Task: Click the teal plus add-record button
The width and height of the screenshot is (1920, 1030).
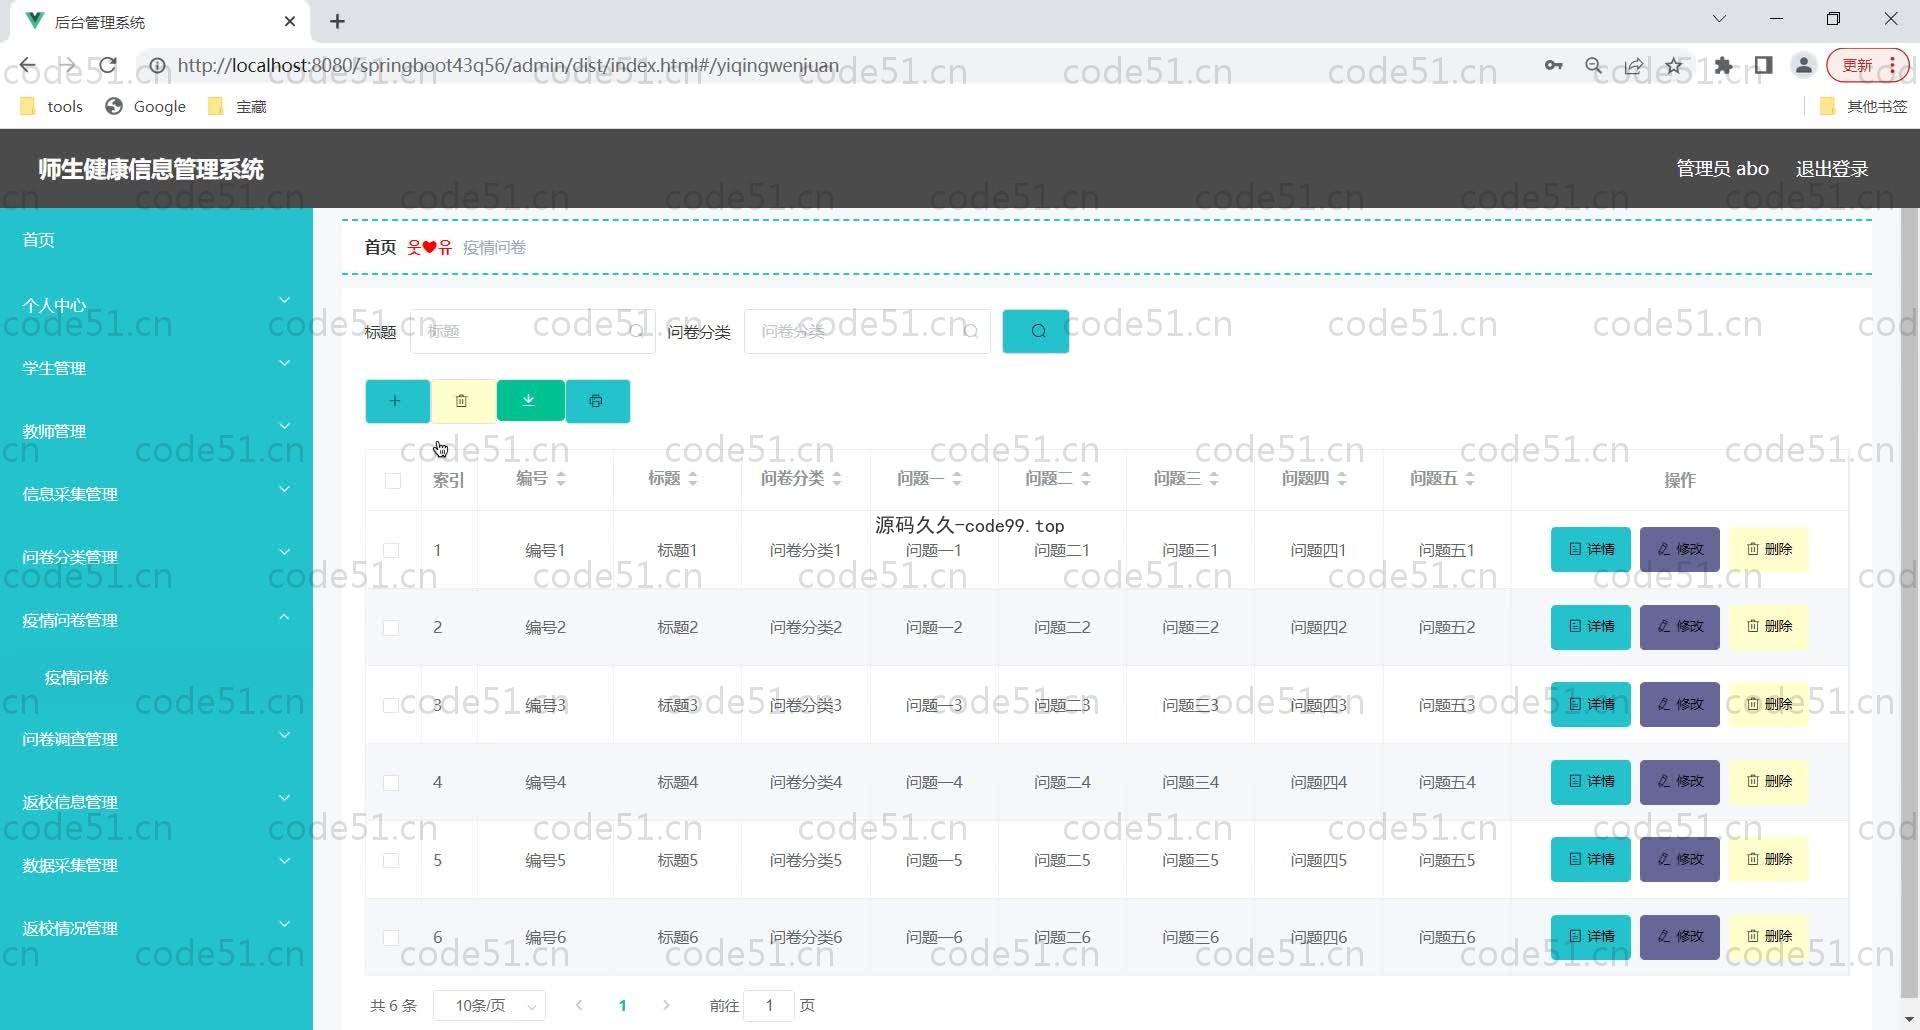Action: click(x=397, y=401)
